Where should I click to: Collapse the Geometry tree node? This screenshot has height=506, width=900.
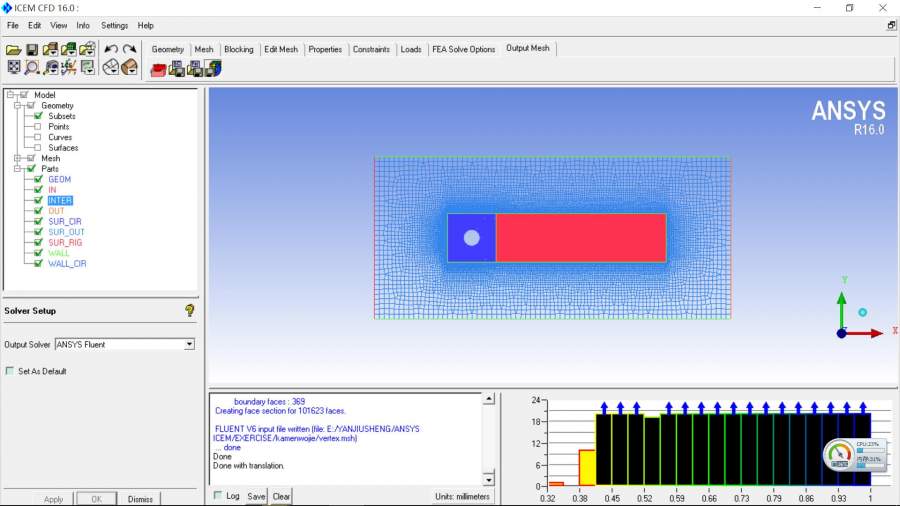17,106
